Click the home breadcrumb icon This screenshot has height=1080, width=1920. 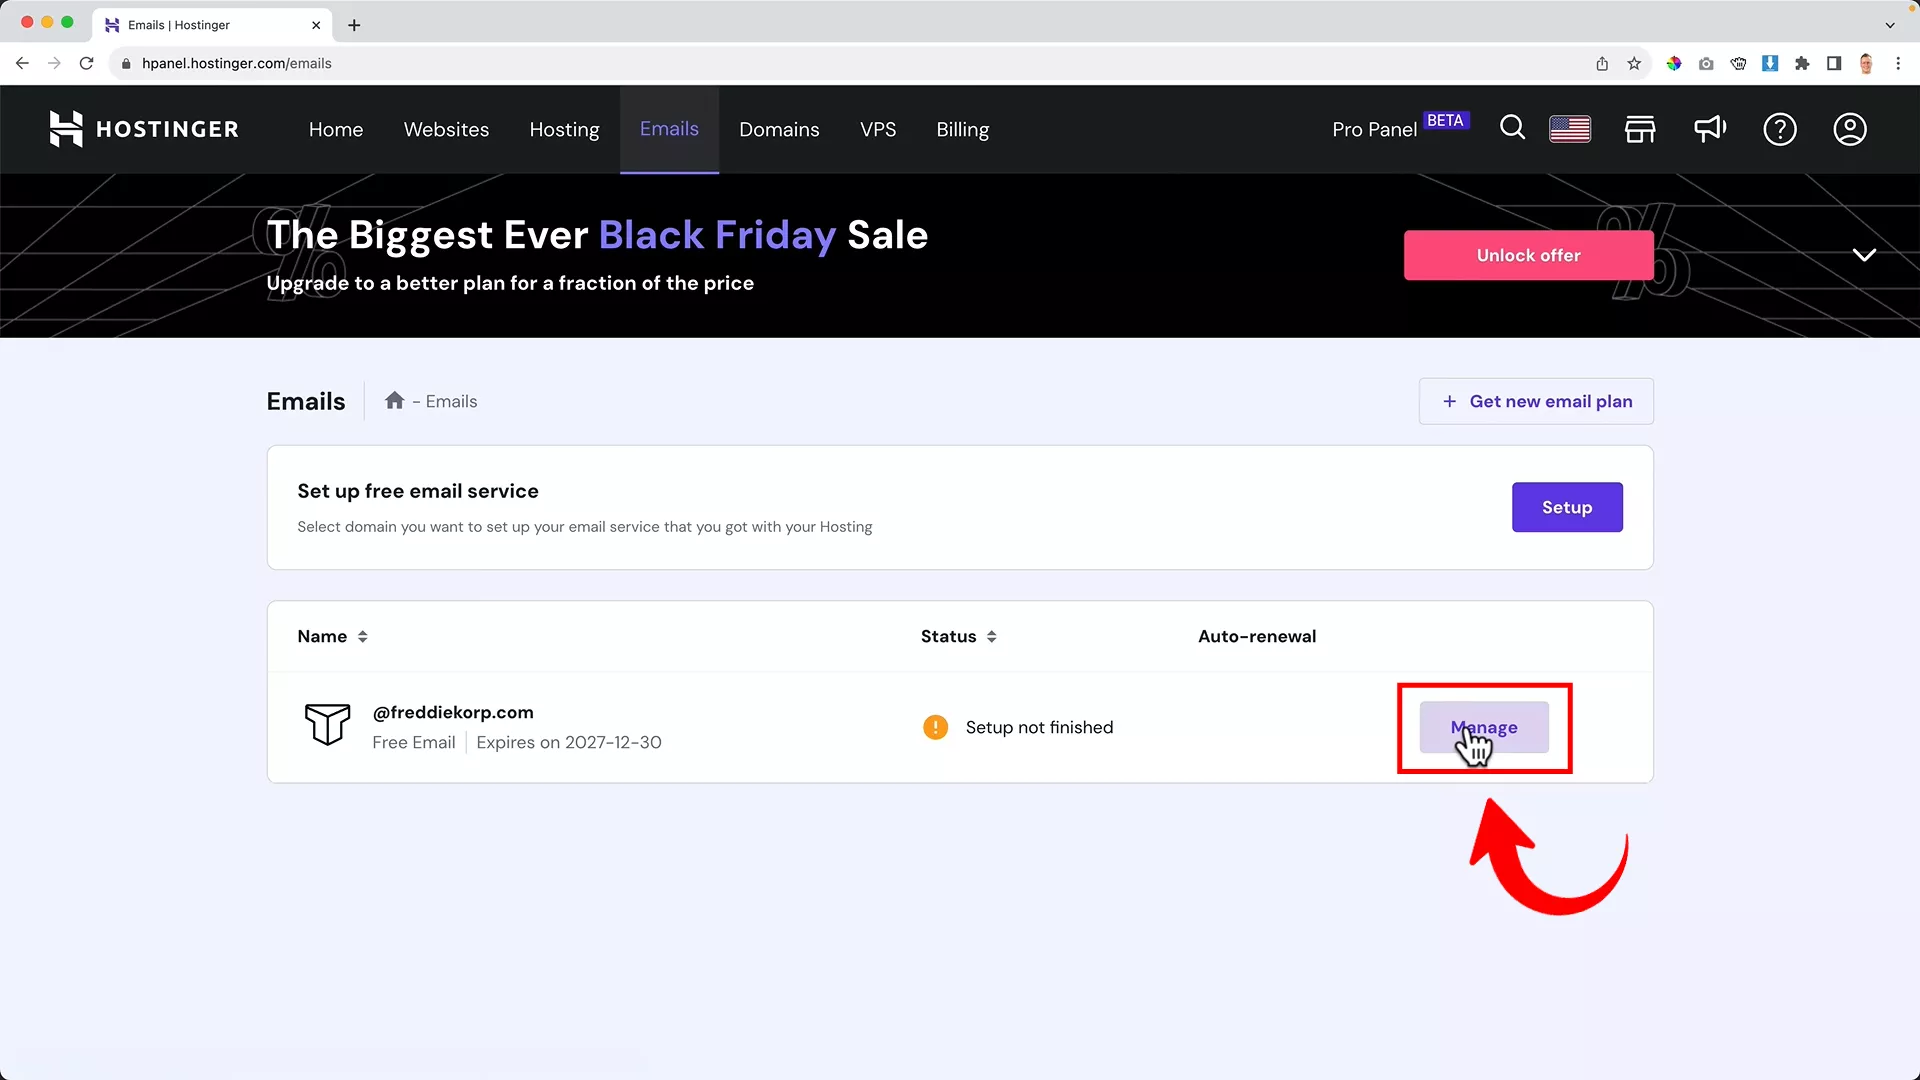[x=395, y=401]
